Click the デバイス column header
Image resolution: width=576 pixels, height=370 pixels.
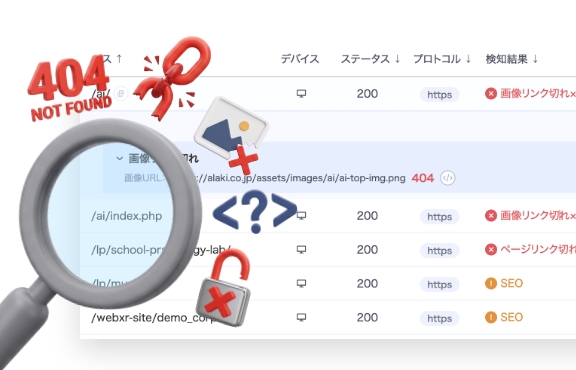coord(300,59)
